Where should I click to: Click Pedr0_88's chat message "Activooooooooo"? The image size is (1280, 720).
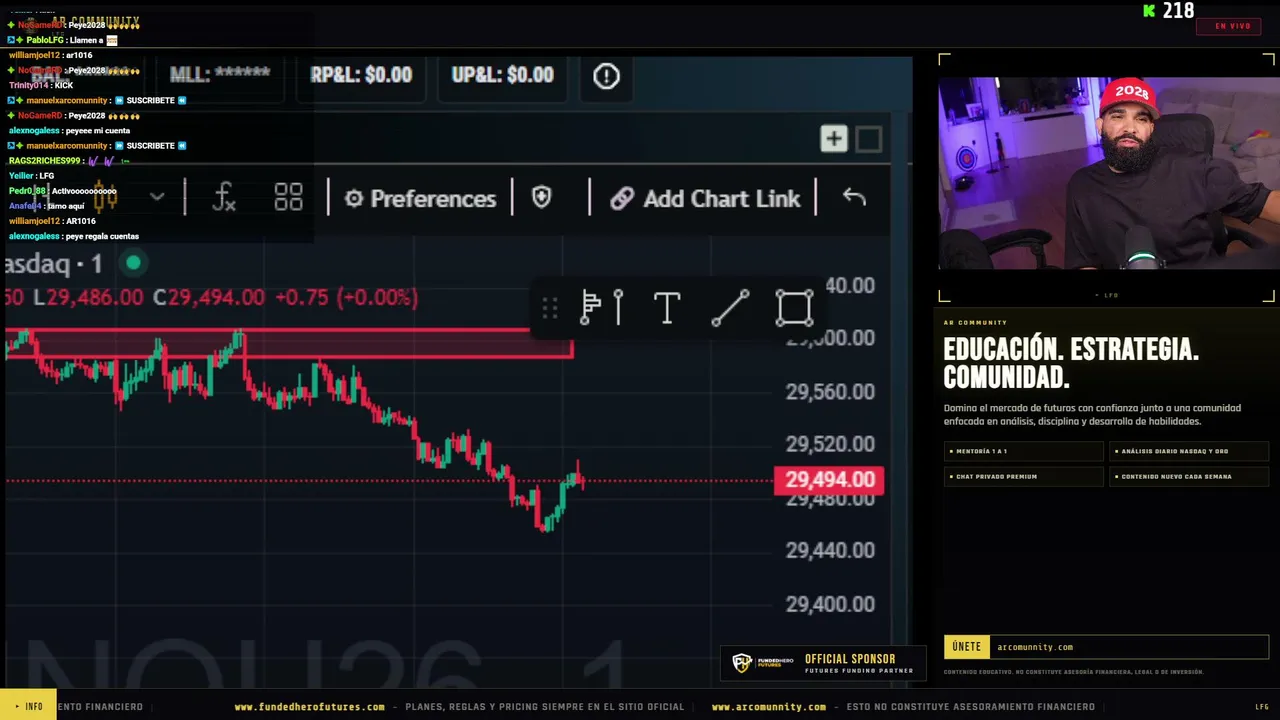(x=84, y=191)
